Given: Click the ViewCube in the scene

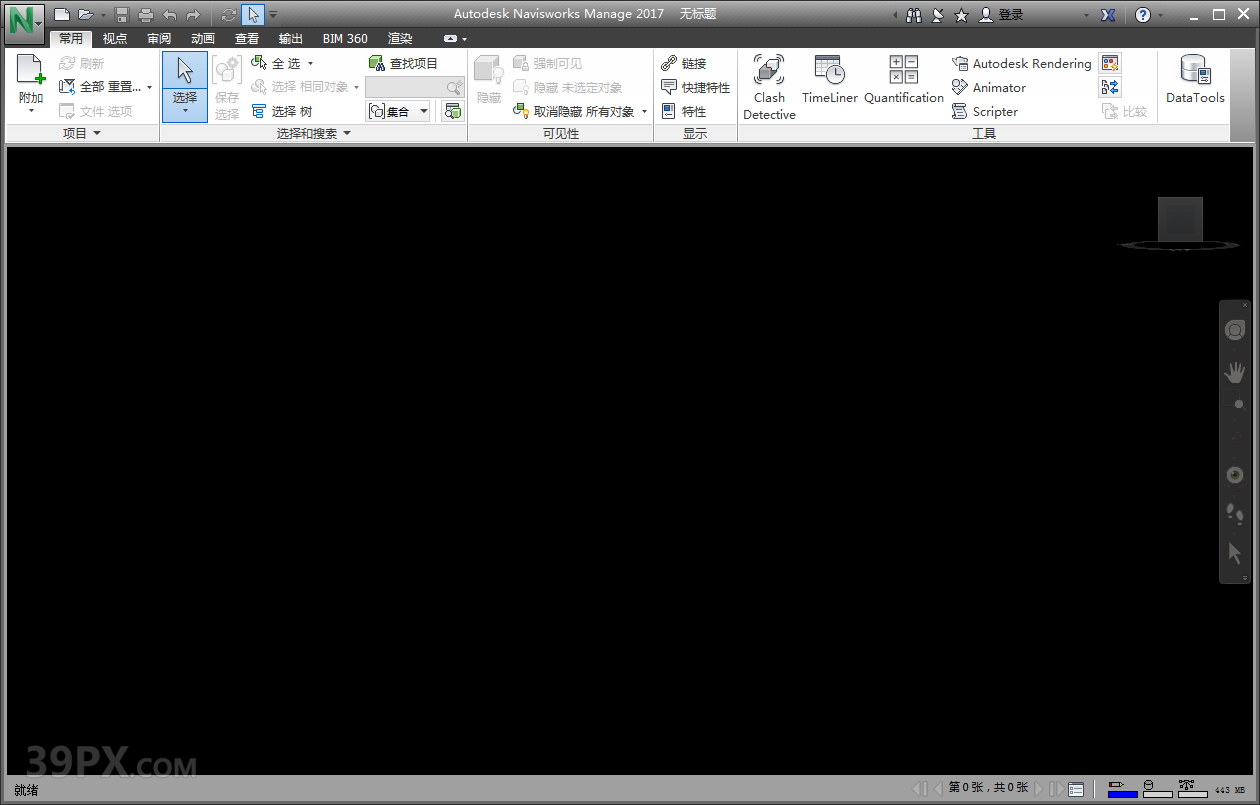Looking at the screenshot, I should pos(1180,219).
